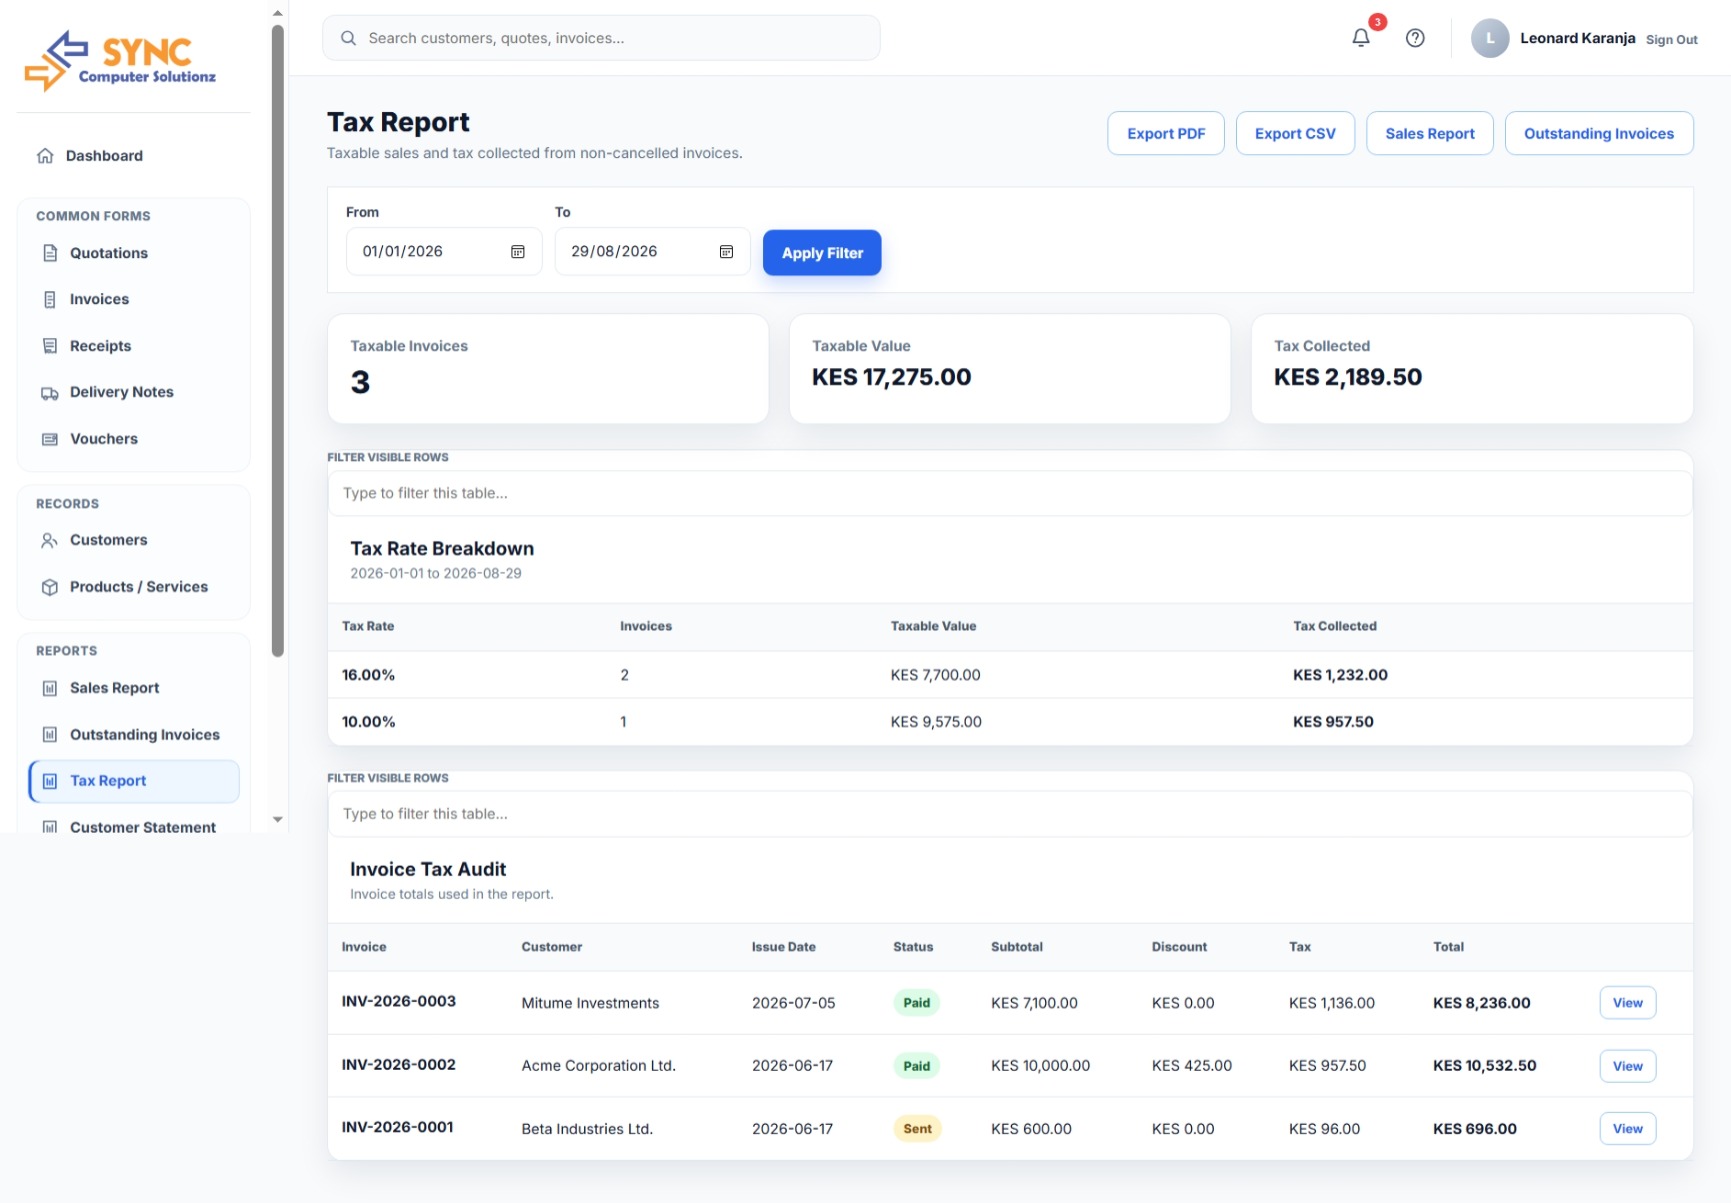Click the Receipts sidebar icon
Image resolution: width=1731 pixels, height=1203 pixels.
pyautogui.click(x=50, y=346)
